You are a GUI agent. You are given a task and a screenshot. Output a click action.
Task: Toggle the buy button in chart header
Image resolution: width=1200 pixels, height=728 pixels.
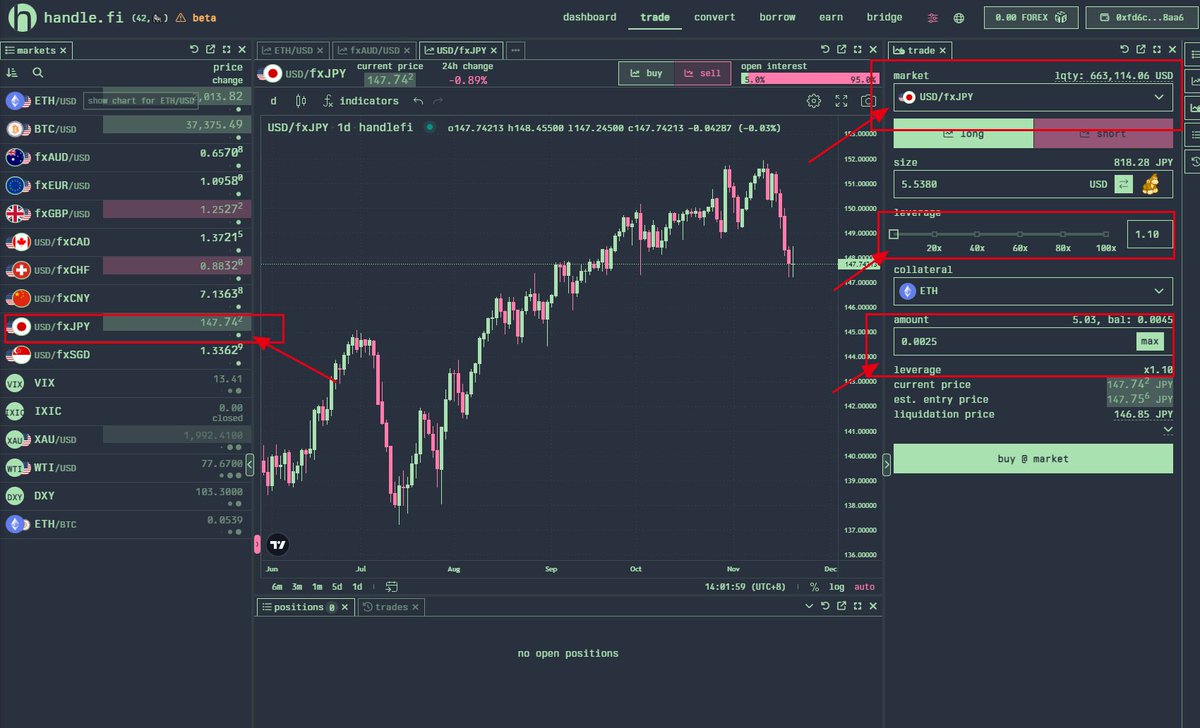tap(646, 73)
